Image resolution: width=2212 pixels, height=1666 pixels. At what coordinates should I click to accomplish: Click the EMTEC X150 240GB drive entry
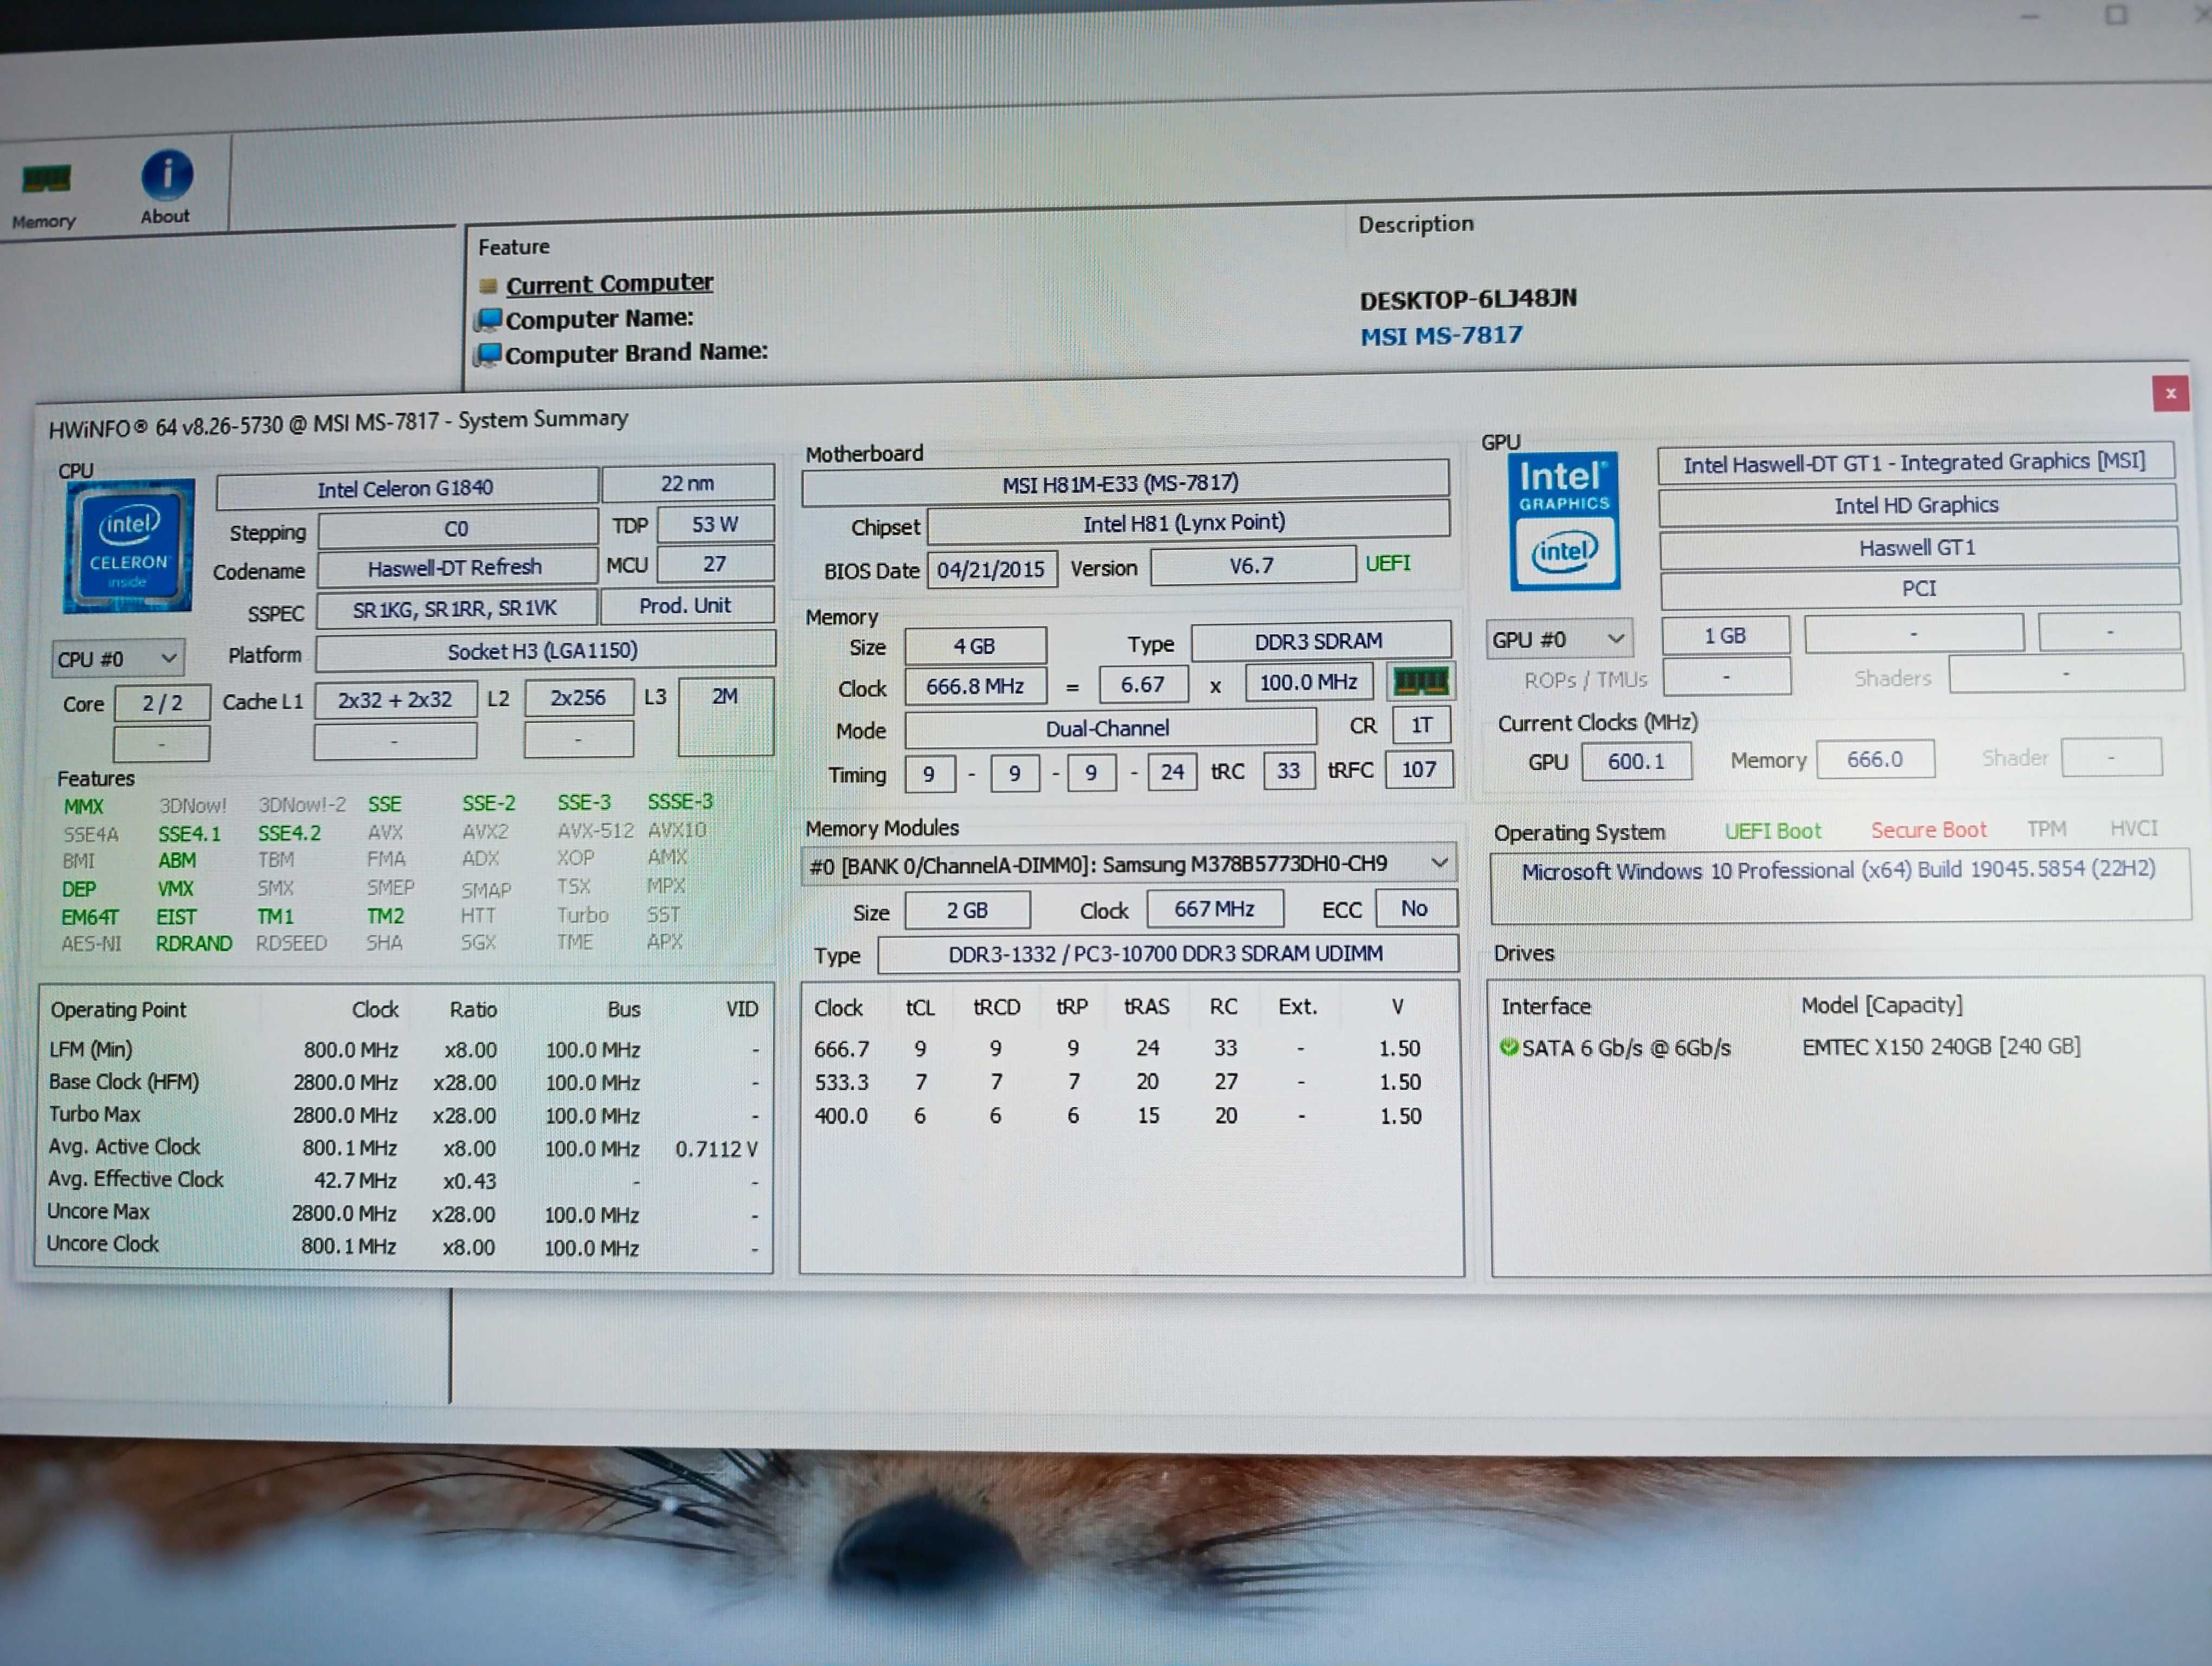pyautogui.click(x=1941, y=1046)
